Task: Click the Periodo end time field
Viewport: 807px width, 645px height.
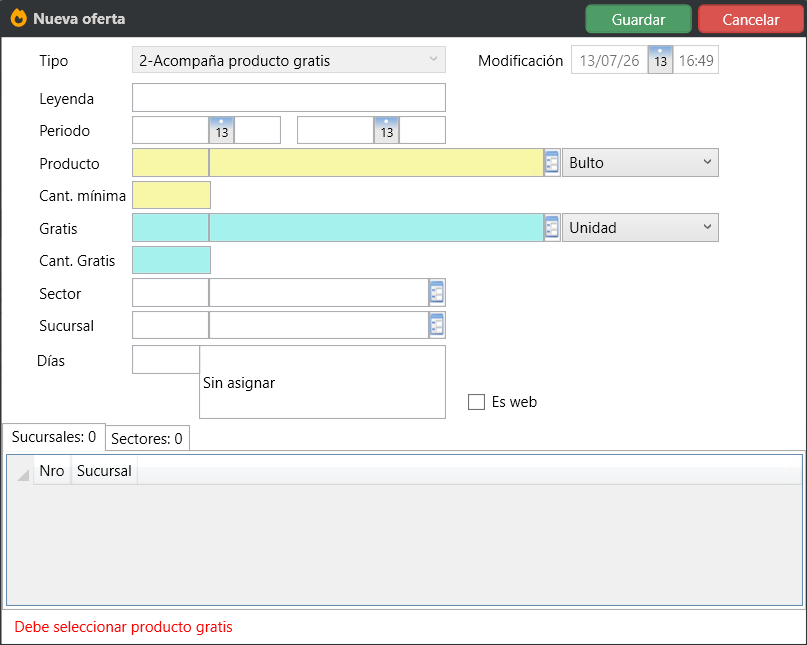Action: (423, 130)
